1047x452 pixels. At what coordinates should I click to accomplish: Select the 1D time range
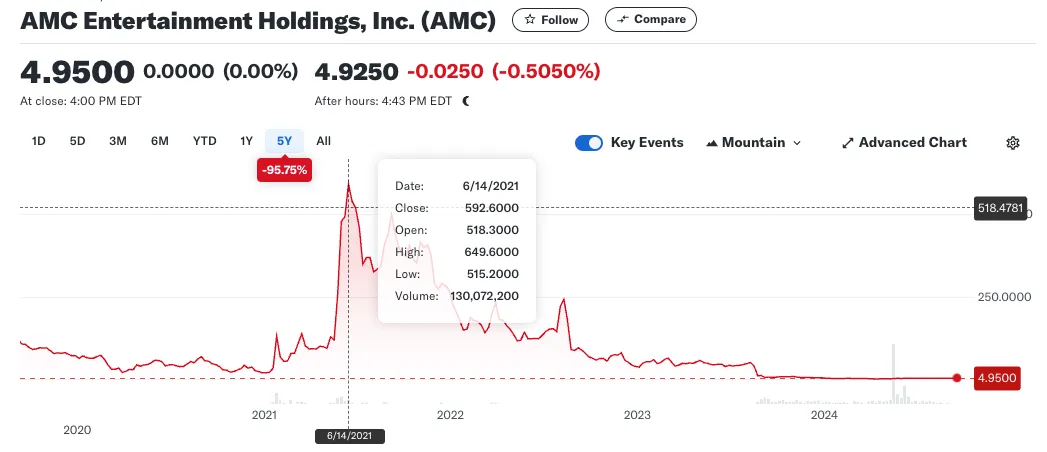[x=39, y=141]
